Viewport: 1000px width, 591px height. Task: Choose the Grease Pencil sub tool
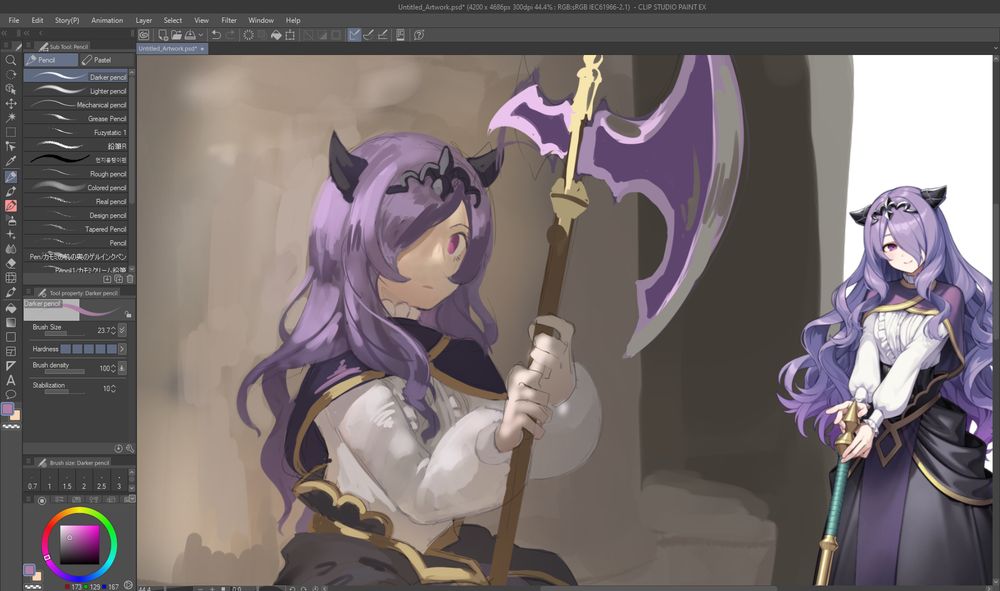click(x=76, y=119)
